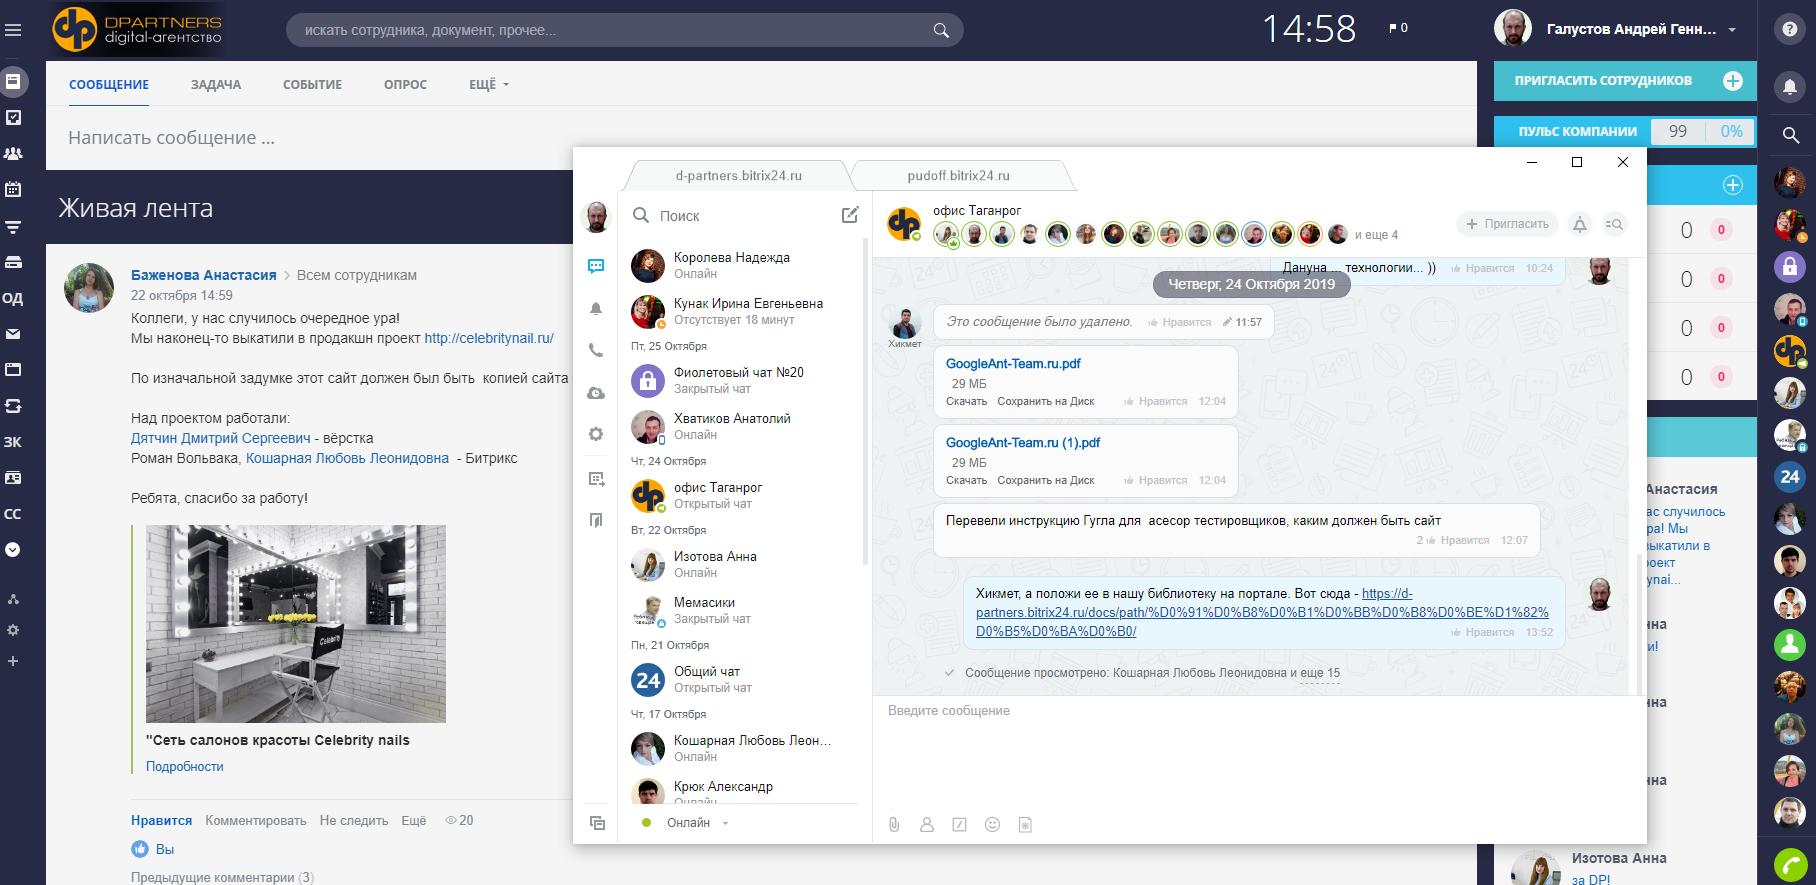Click the mention user icon below message box
Viewport: 1816px width, 885px height.
pyautogui.click(x=927, y=825)
